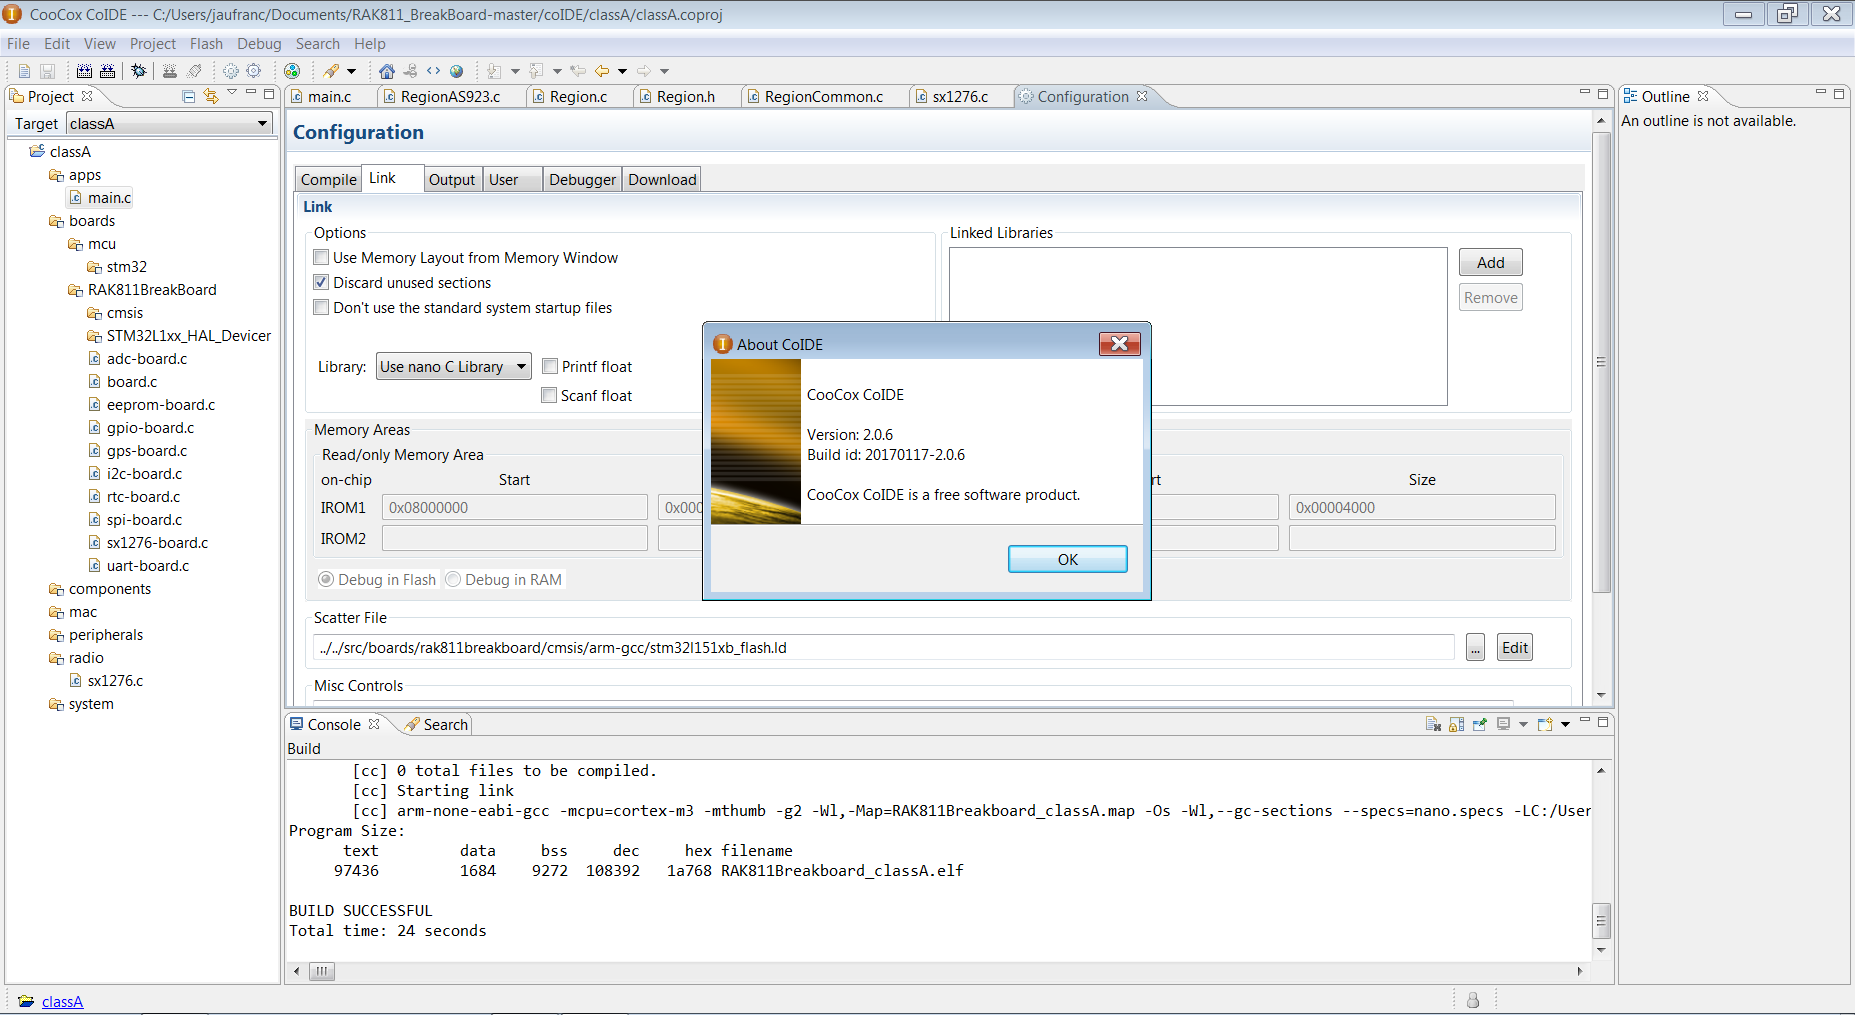Click Collapse All in Project panel
1855x1015 pixels.
188,97
